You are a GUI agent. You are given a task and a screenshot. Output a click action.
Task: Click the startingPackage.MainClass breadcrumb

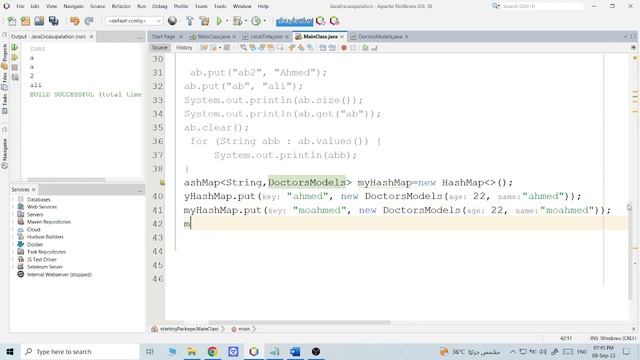click(x=189, y=329)
